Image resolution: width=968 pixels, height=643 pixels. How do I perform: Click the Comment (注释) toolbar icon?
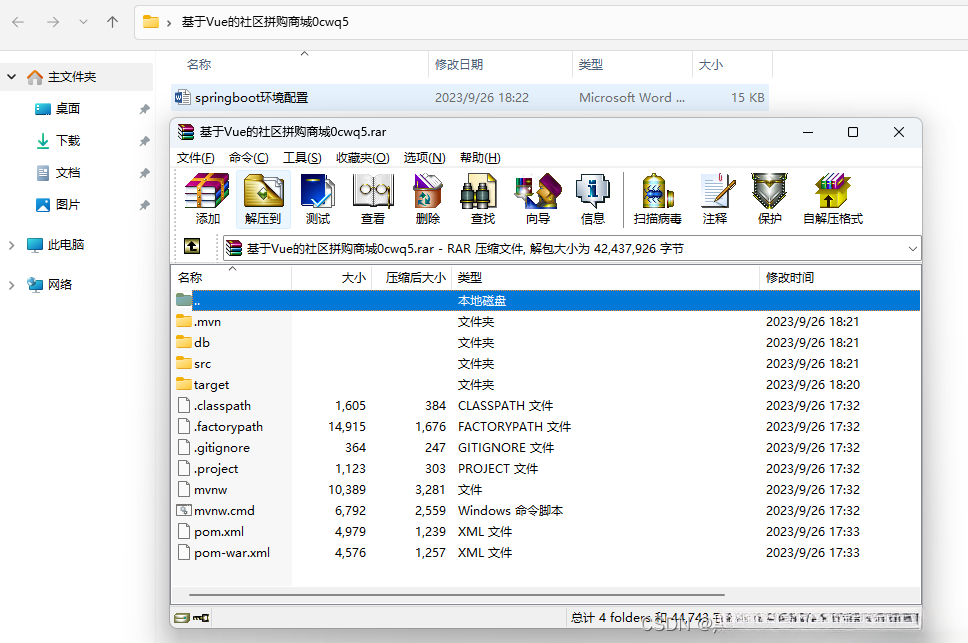[715, 199]
